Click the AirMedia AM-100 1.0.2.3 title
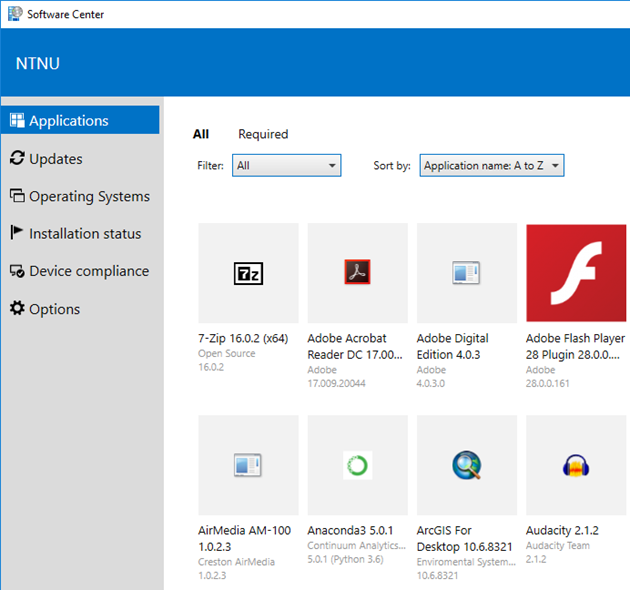 (x=244, y=539)
